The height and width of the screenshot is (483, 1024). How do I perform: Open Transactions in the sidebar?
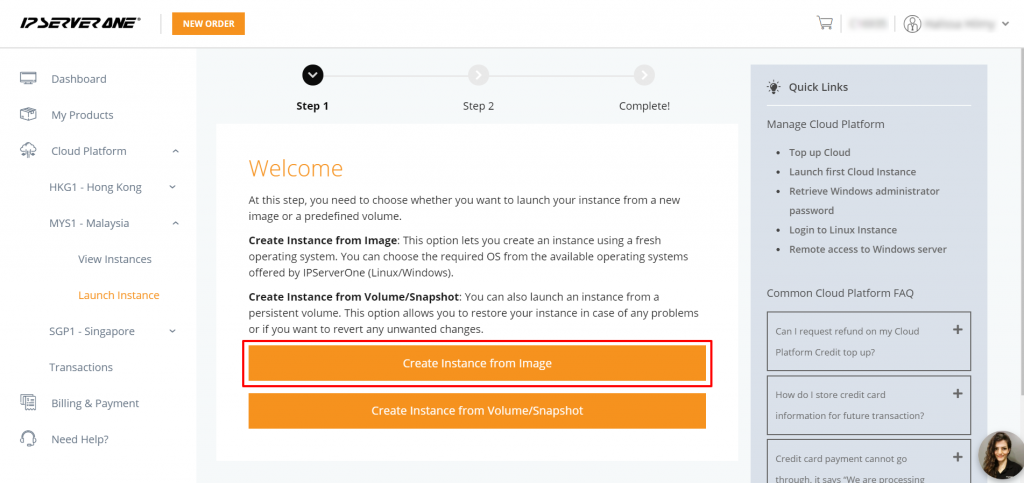coord(81,367)
